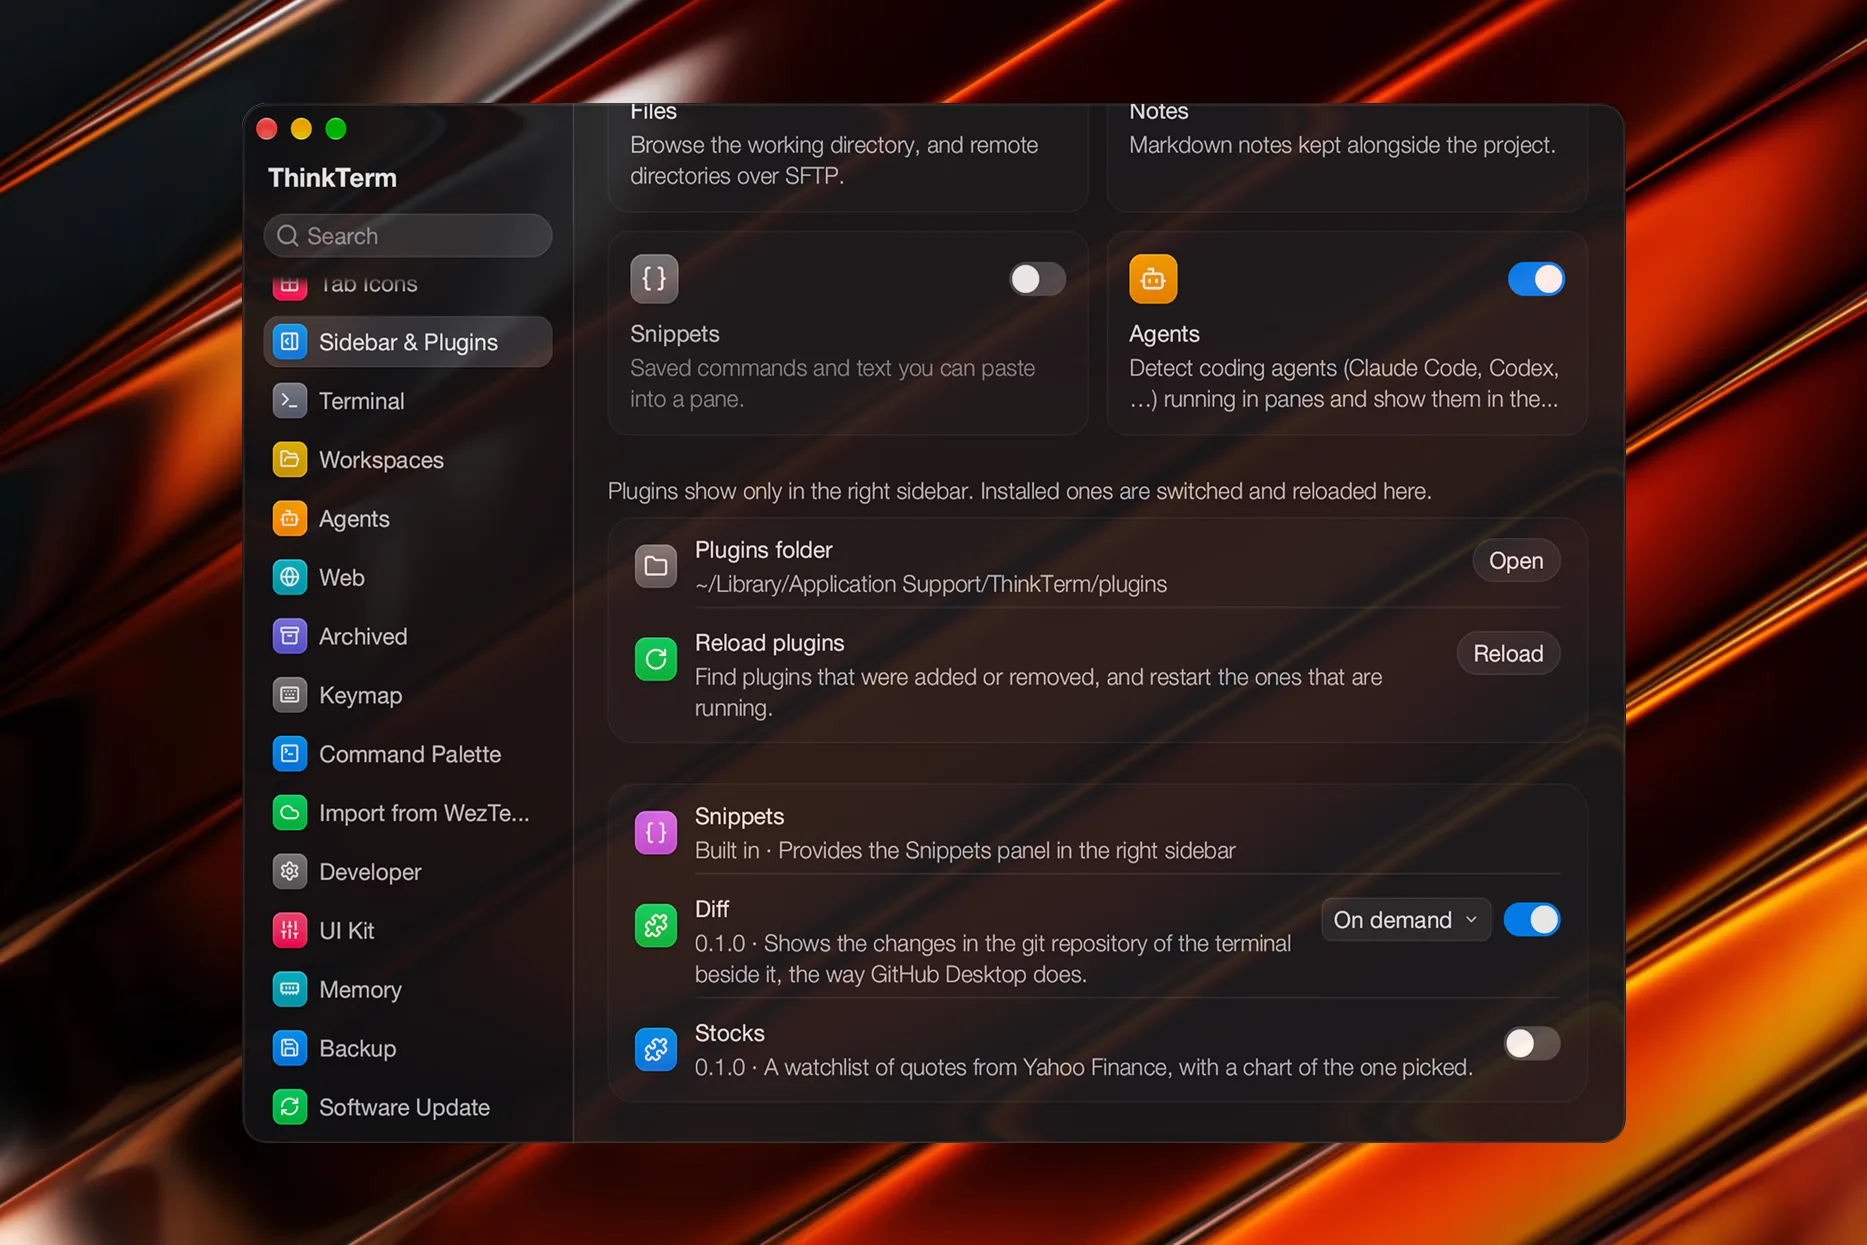Click the blue Stocks plugin icon
The height and width of the screenshot is (1245, 1867).
tap(656, 1050)
